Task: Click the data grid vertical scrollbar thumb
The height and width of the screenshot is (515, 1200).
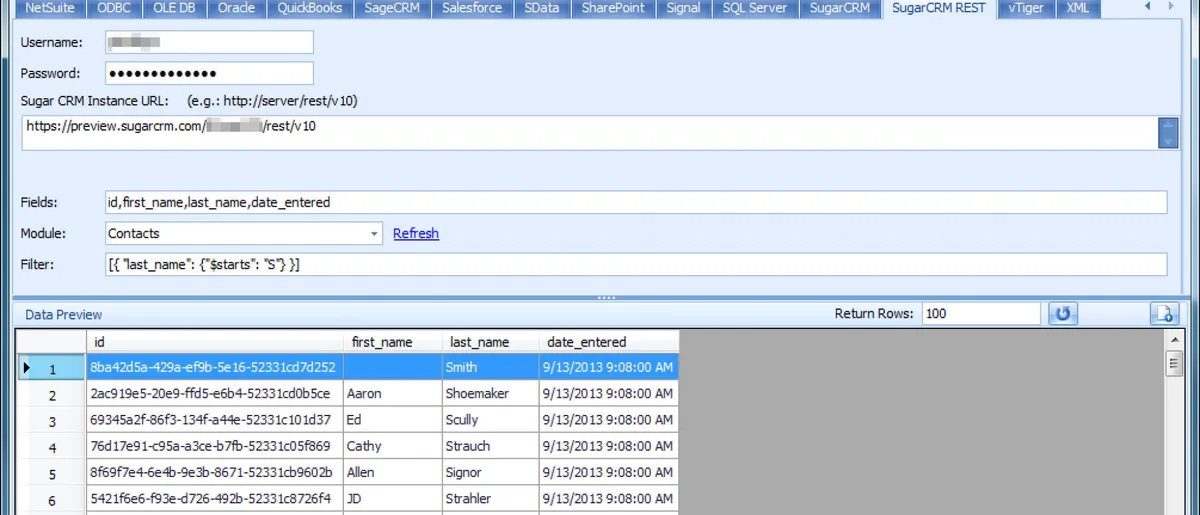Action: click(1174, 364)
